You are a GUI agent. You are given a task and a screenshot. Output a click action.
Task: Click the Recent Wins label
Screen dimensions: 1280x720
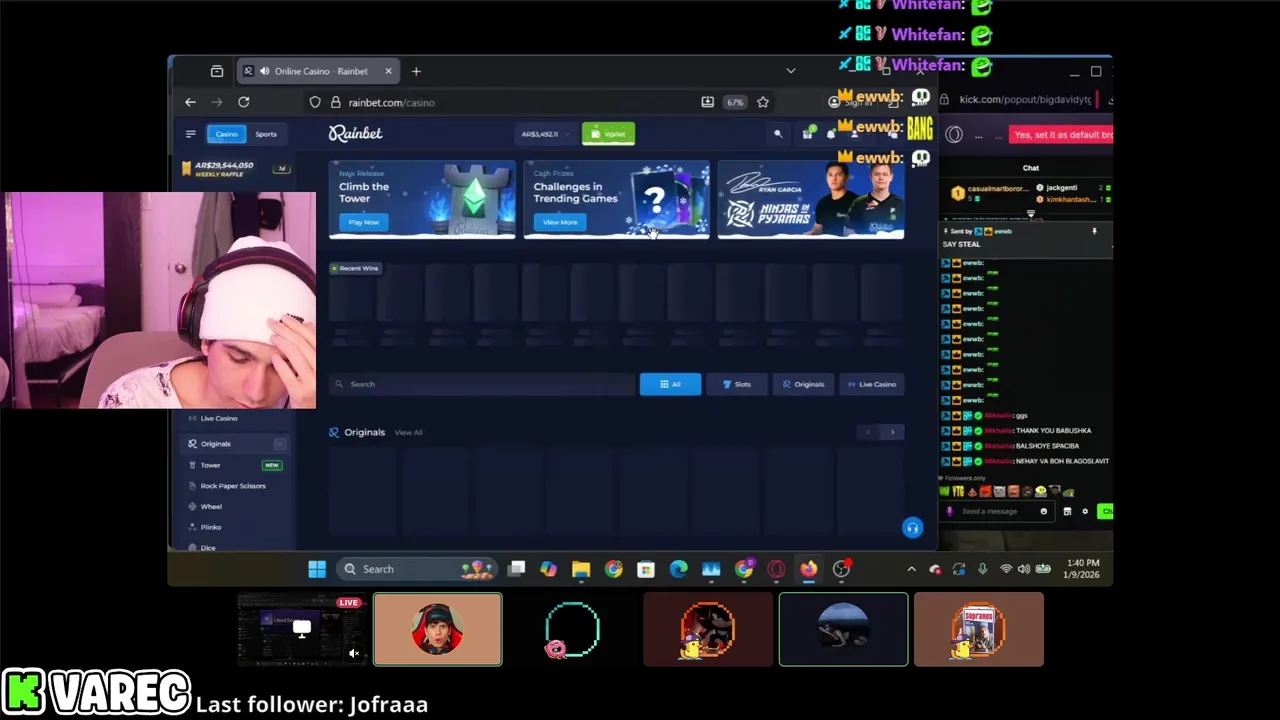pos(355,268)
